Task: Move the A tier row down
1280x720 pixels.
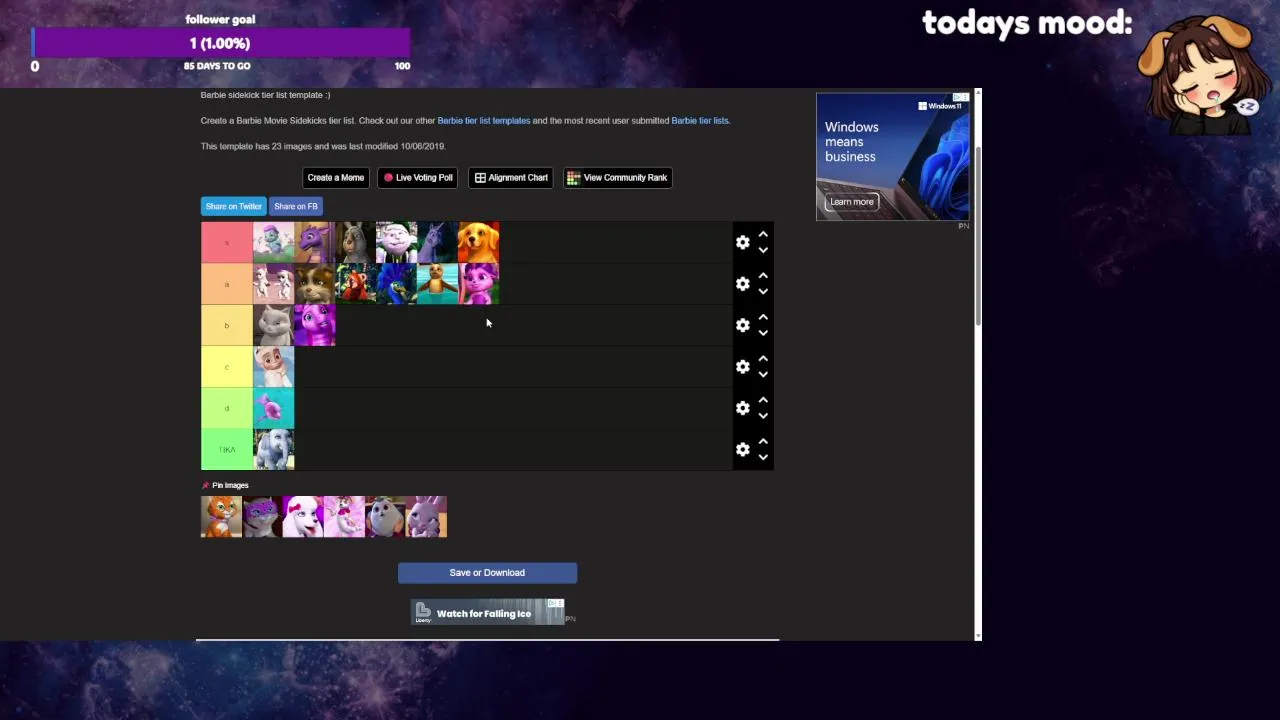Action: pos(763,291)
